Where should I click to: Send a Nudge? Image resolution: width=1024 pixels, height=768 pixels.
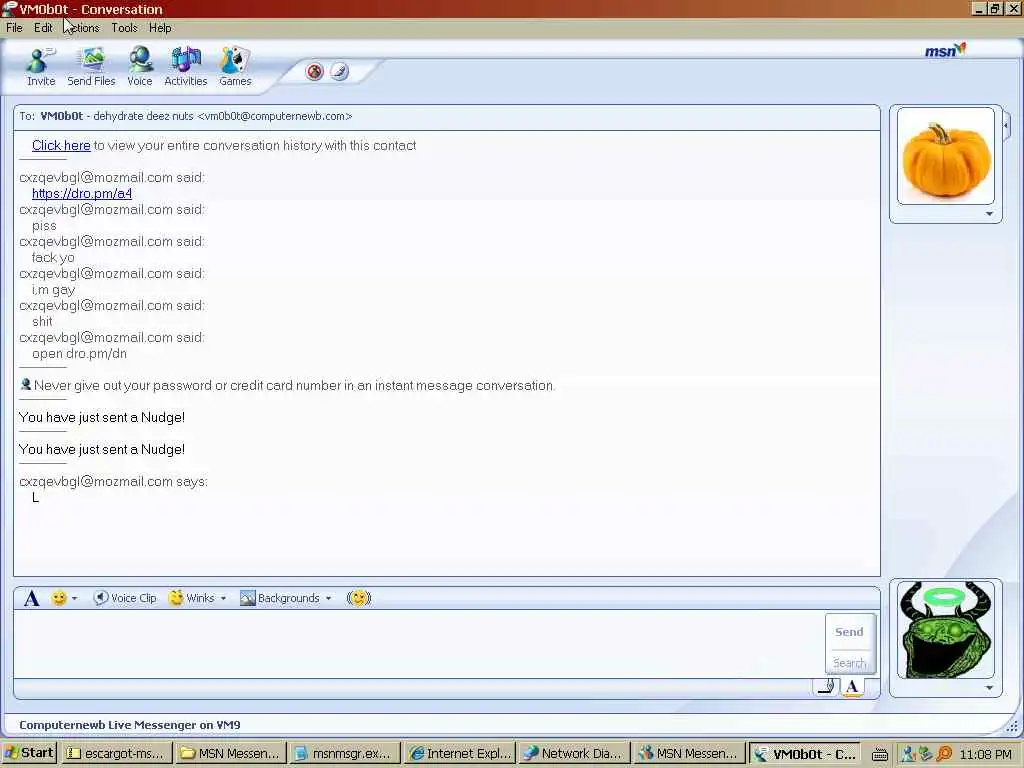pyautogui.click(x=359, y=598)
